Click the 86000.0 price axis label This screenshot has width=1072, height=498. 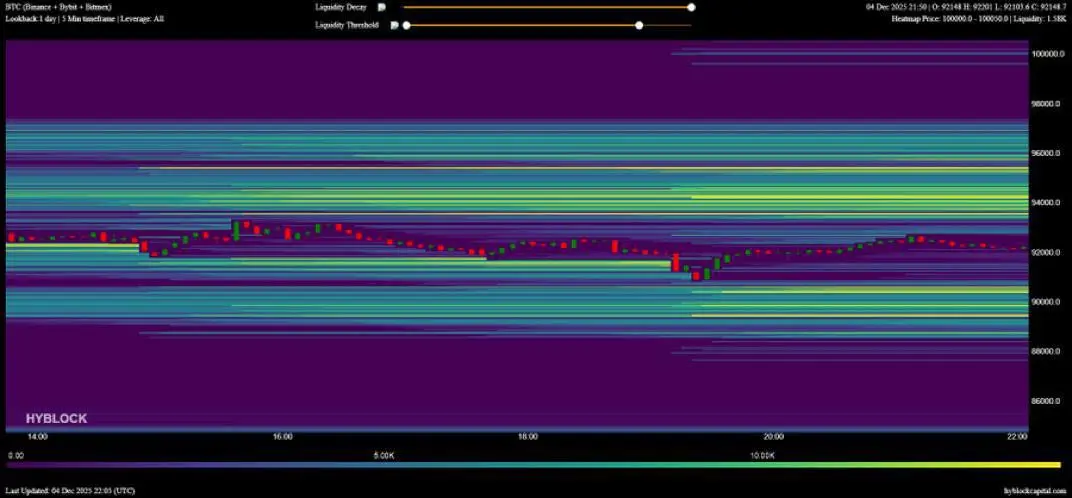click(1048, 401)
